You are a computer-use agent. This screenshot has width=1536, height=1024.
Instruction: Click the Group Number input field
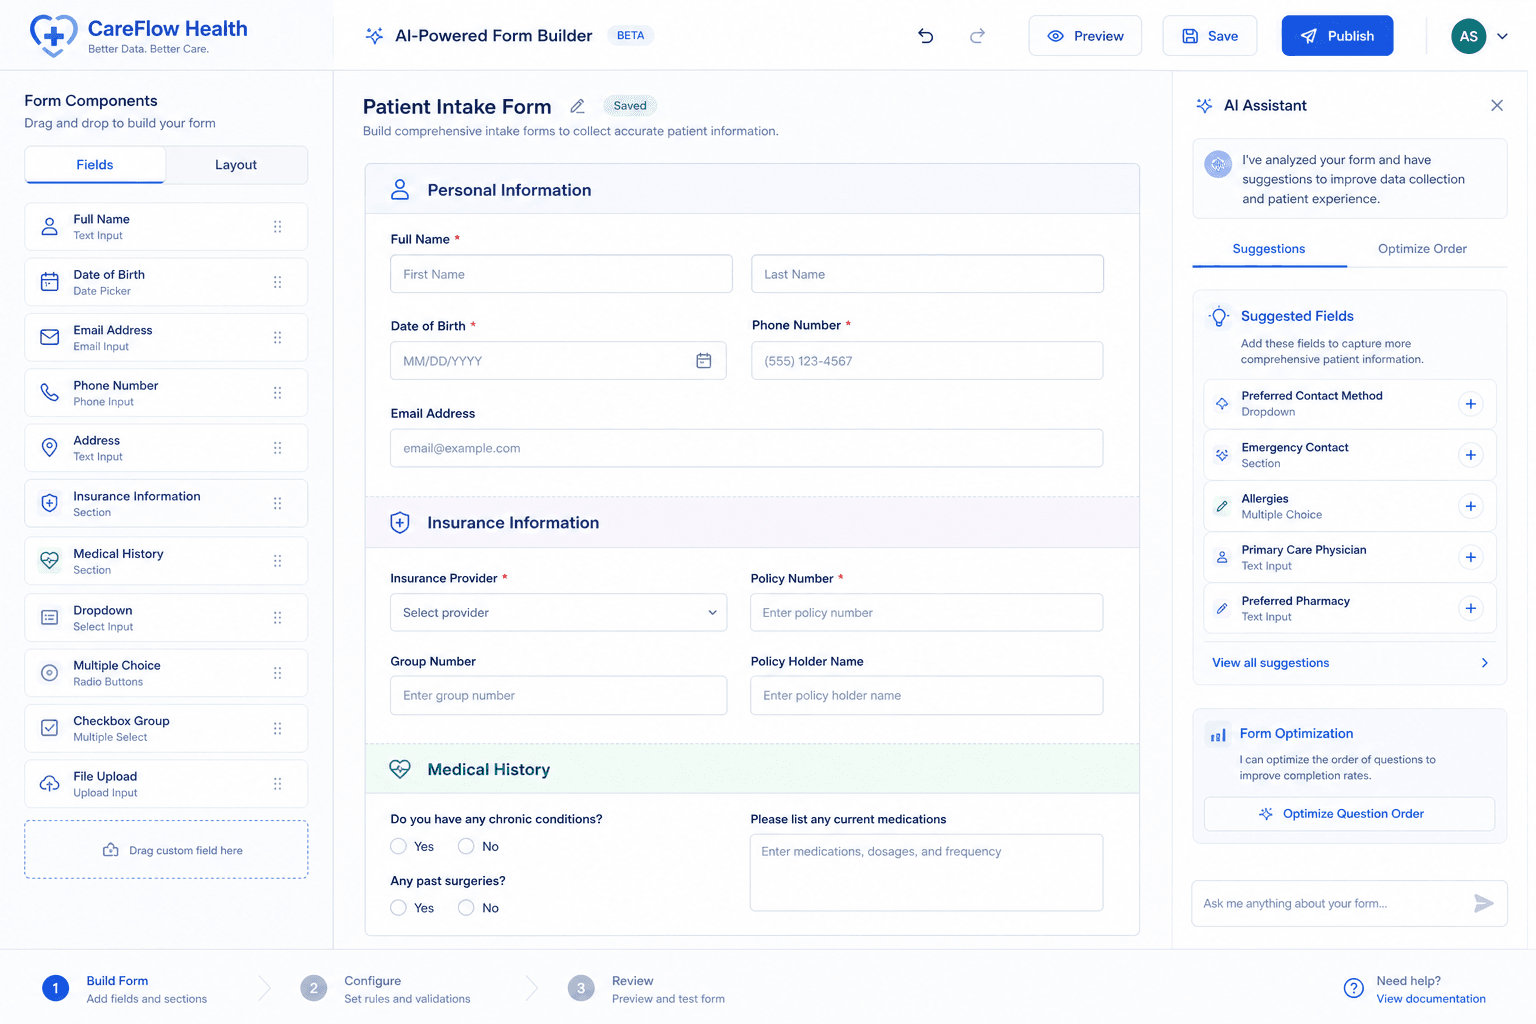coord(558,695)
